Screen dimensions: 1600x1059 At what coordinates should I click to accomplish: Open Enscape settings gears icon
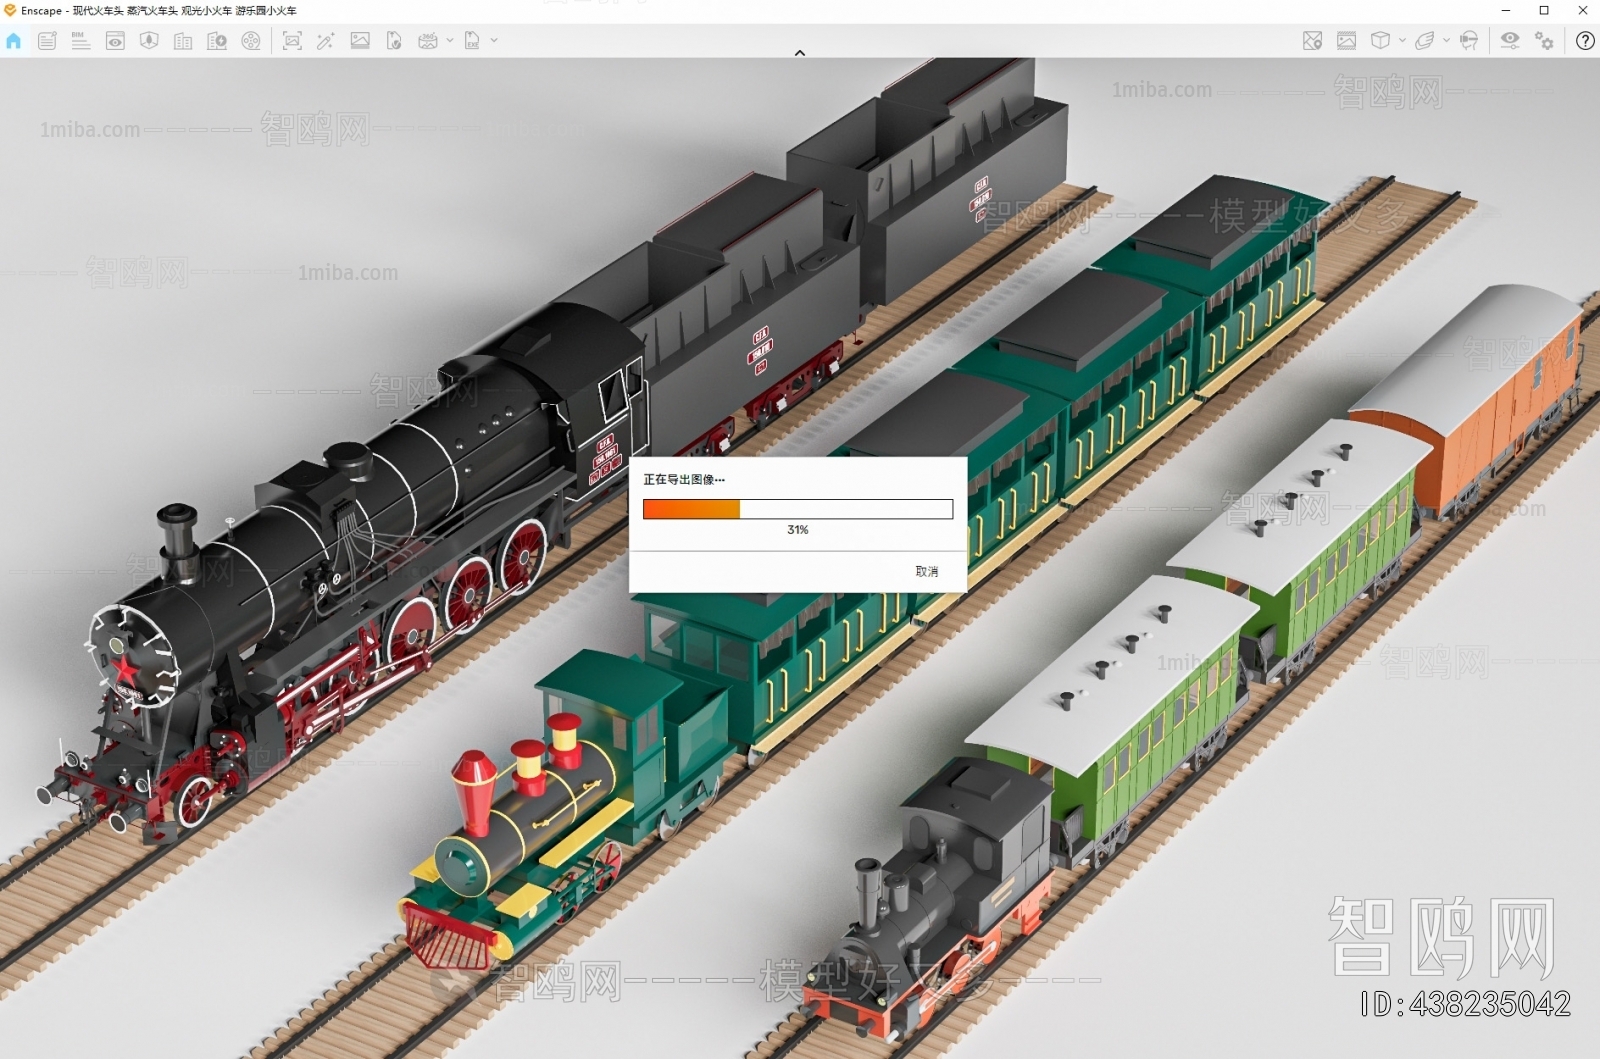[1543, 41]
